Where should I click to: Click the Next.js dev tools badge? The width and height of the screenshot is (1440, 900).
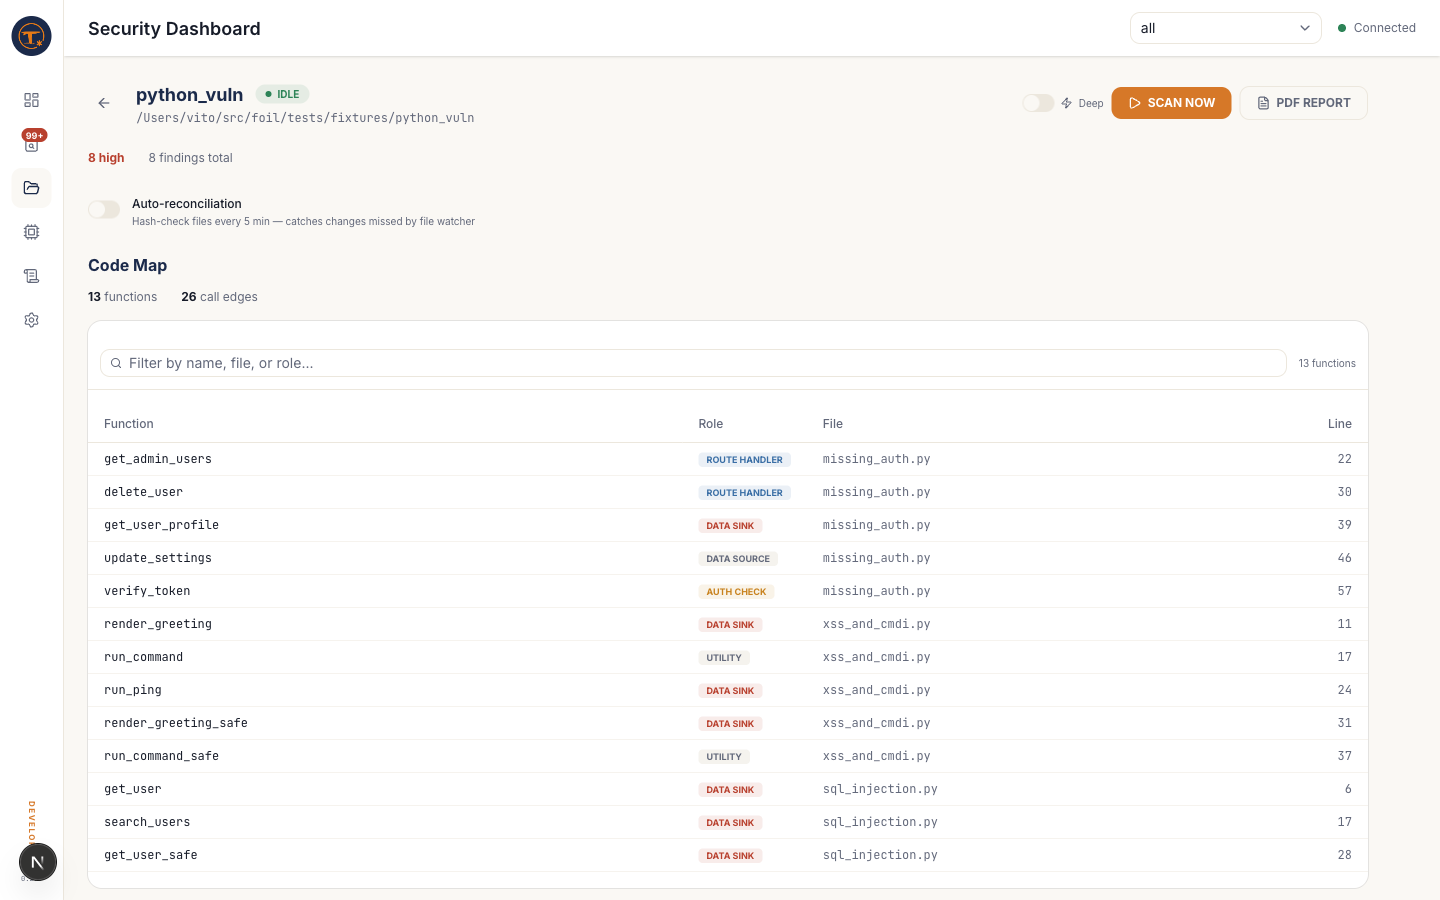coord(37,862)
